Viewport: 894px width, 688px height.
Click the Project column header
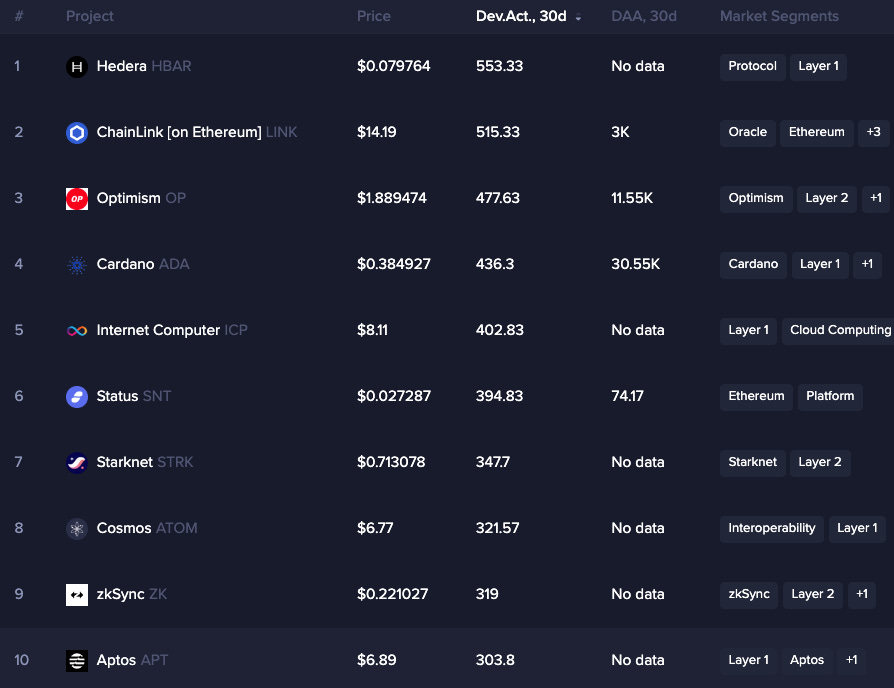(90, 17)
